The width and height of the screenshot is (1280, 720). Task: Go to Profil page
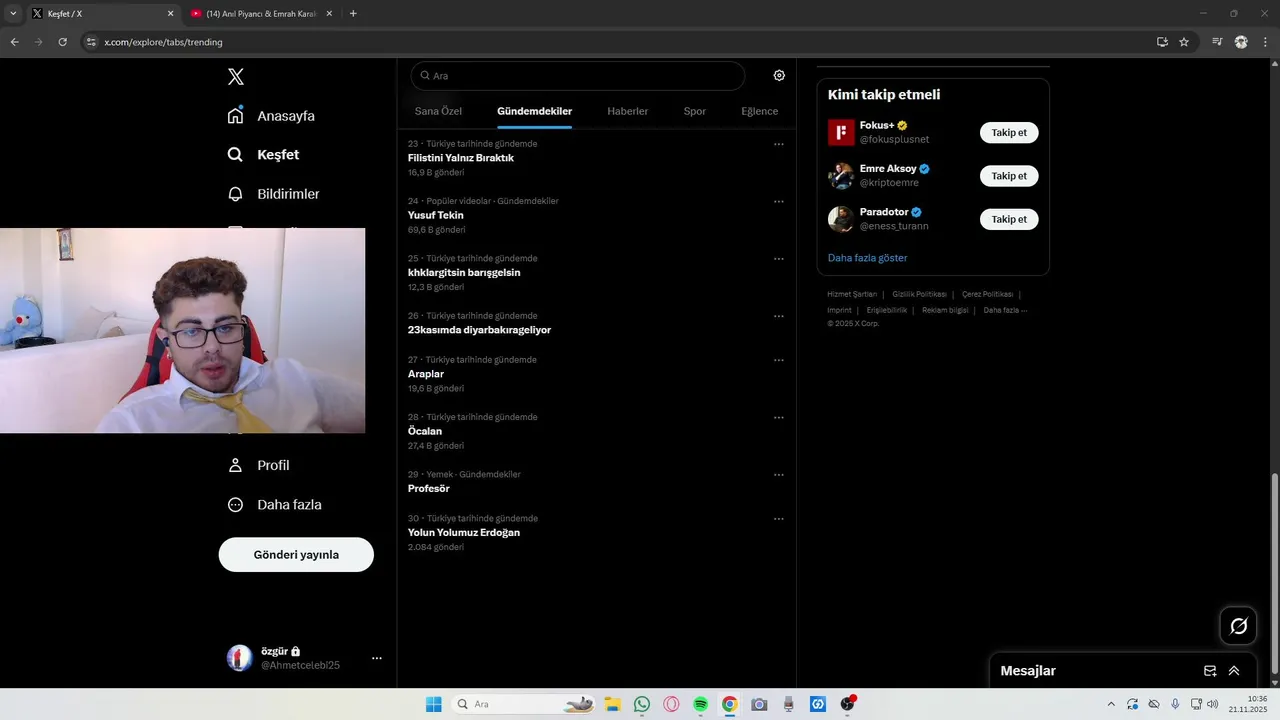pyautogui.click(x=258, y=465)
